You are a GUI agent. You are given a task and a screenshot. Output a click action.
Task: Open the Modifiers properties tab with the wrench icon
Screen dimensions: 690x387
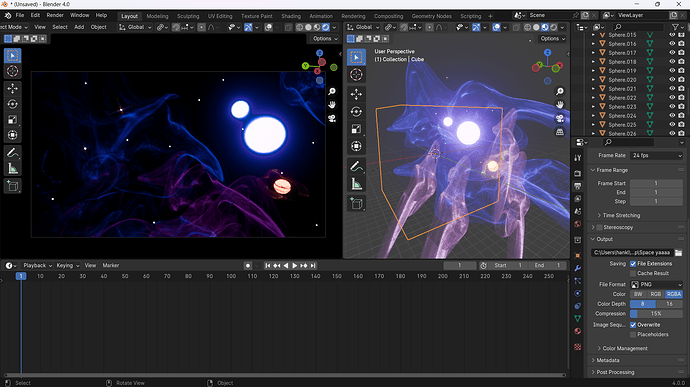tap(578, 268)
